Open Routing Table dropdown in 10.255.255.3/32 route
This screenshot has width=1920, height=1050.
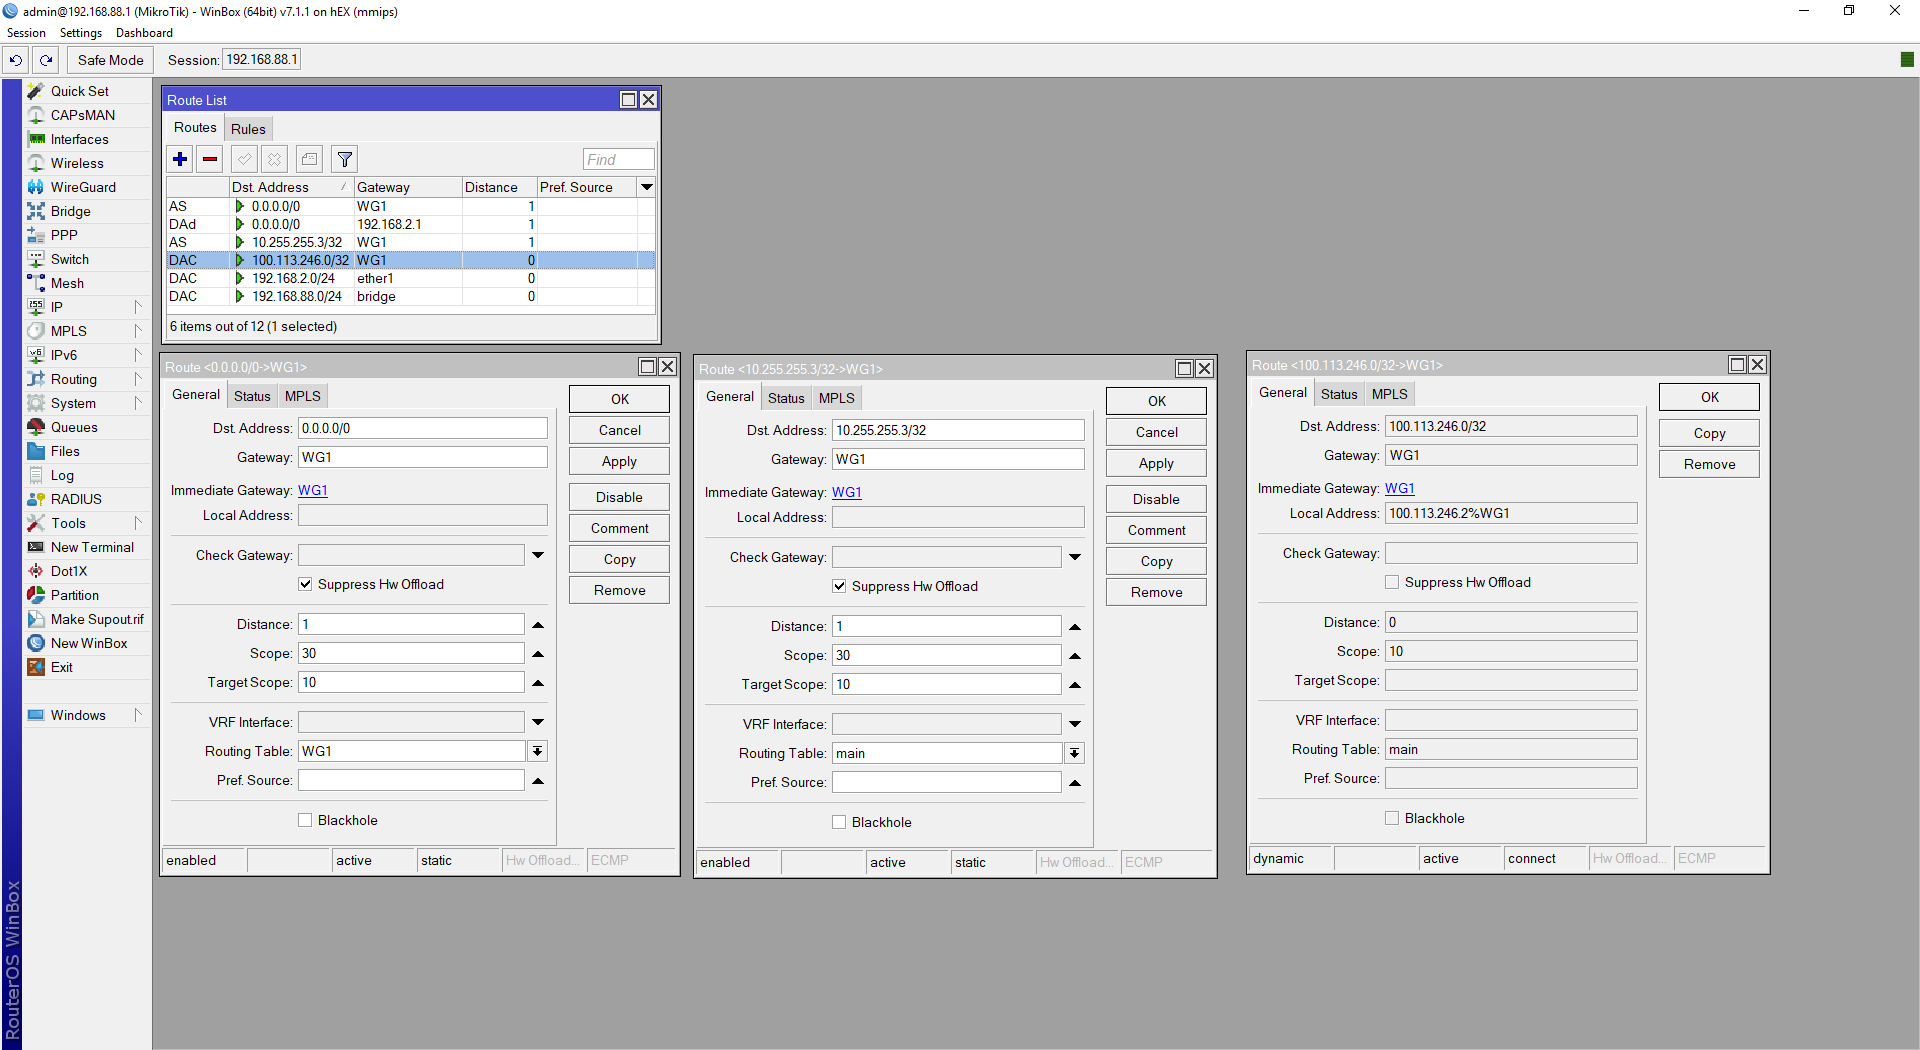coord(1074,753)
